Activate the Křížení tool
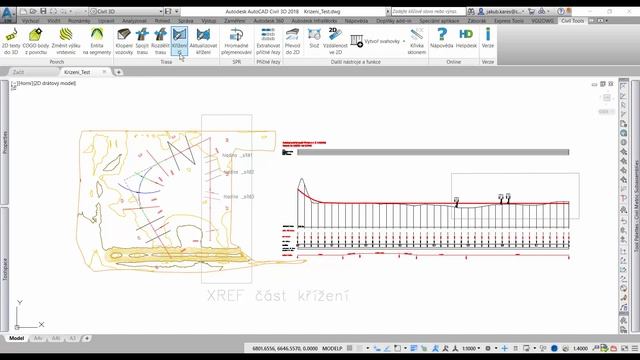The width and height of the screenshot is (640, 360). (x=179, y=41)
